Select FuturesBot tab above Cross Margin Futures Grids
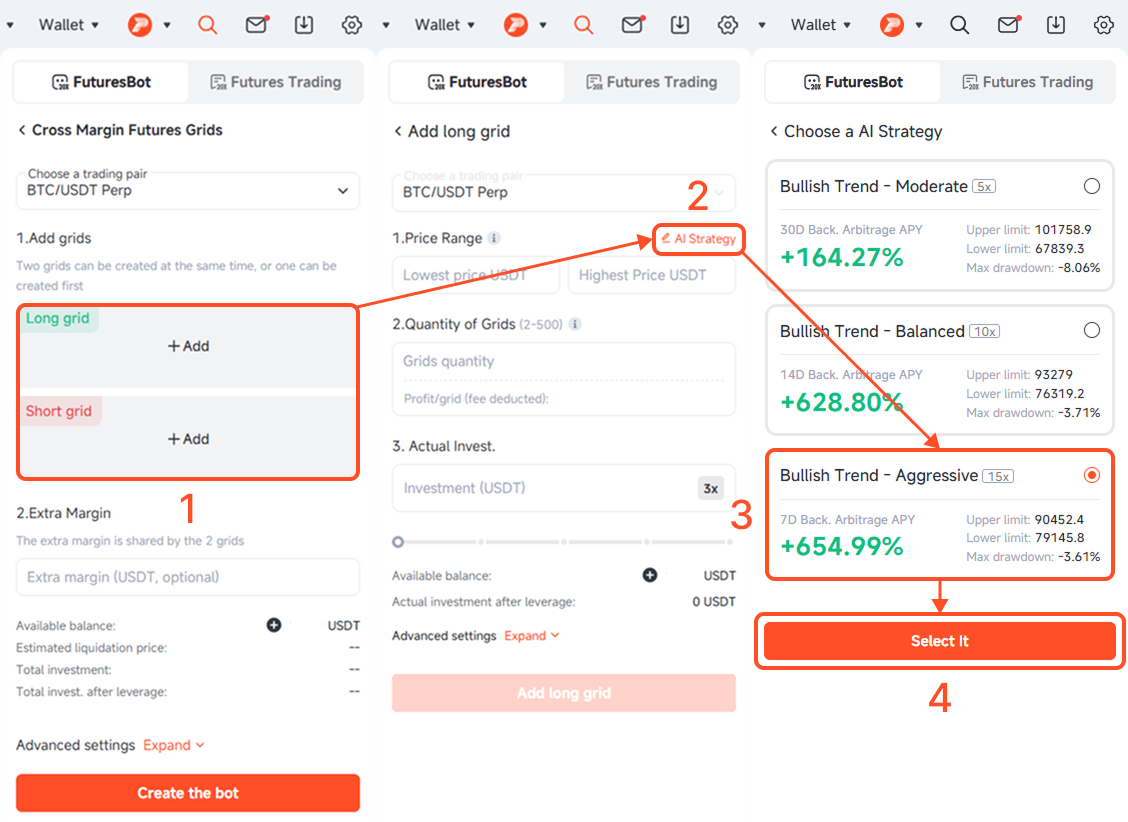 (101, 82)
